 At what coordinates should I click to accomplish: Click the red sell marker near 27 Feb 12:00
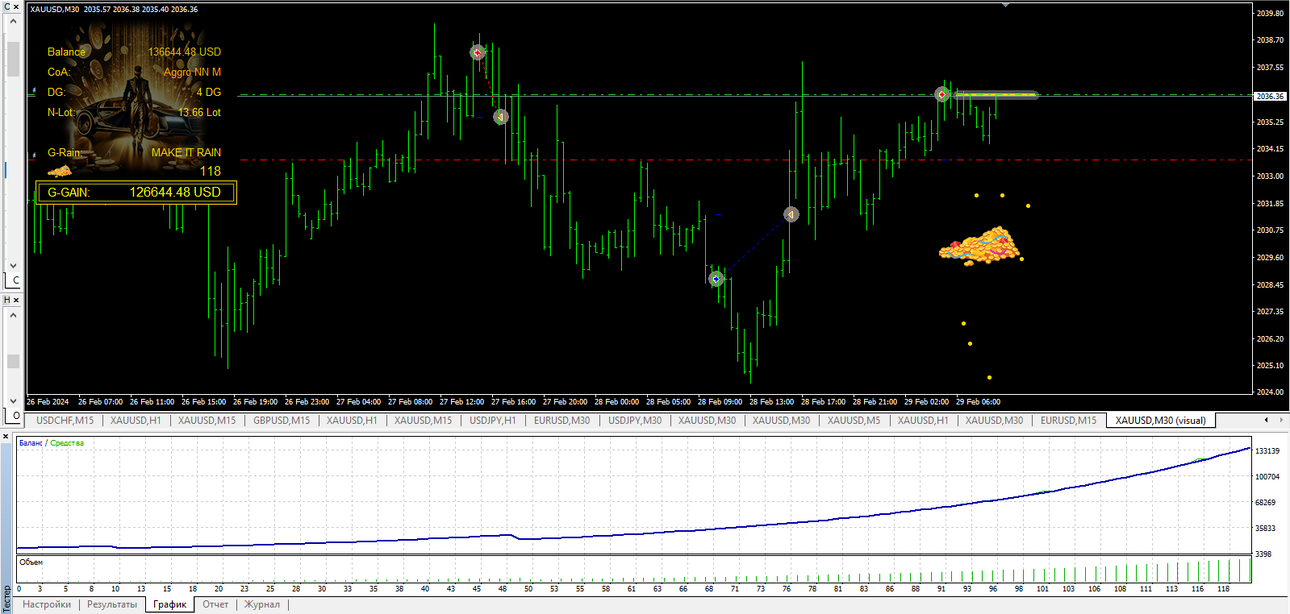(478, 52)
